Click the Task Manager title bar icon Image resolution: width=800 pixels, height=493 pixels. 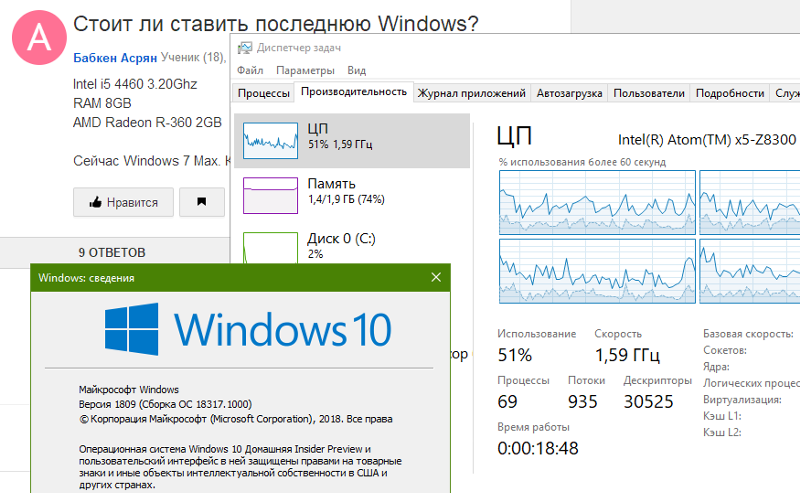pos(245,47)
